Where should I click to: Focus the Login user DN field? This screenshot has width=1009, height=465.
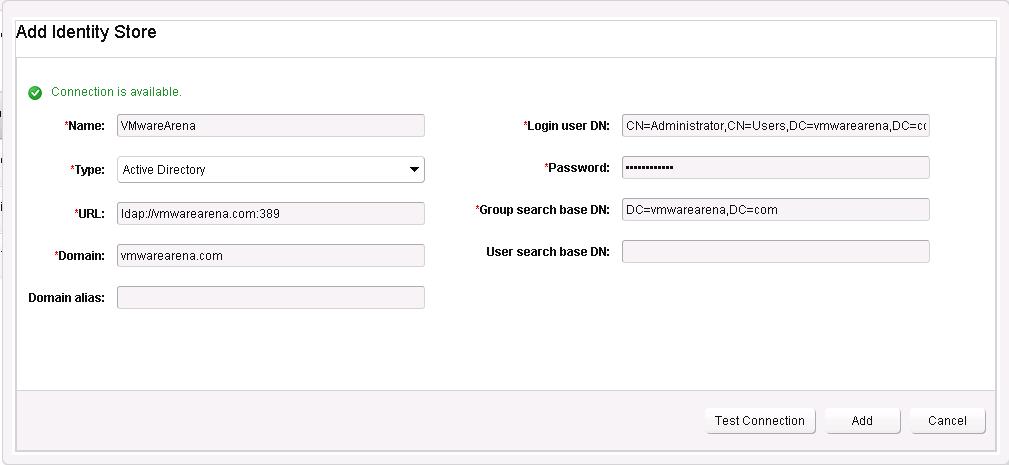775,126
